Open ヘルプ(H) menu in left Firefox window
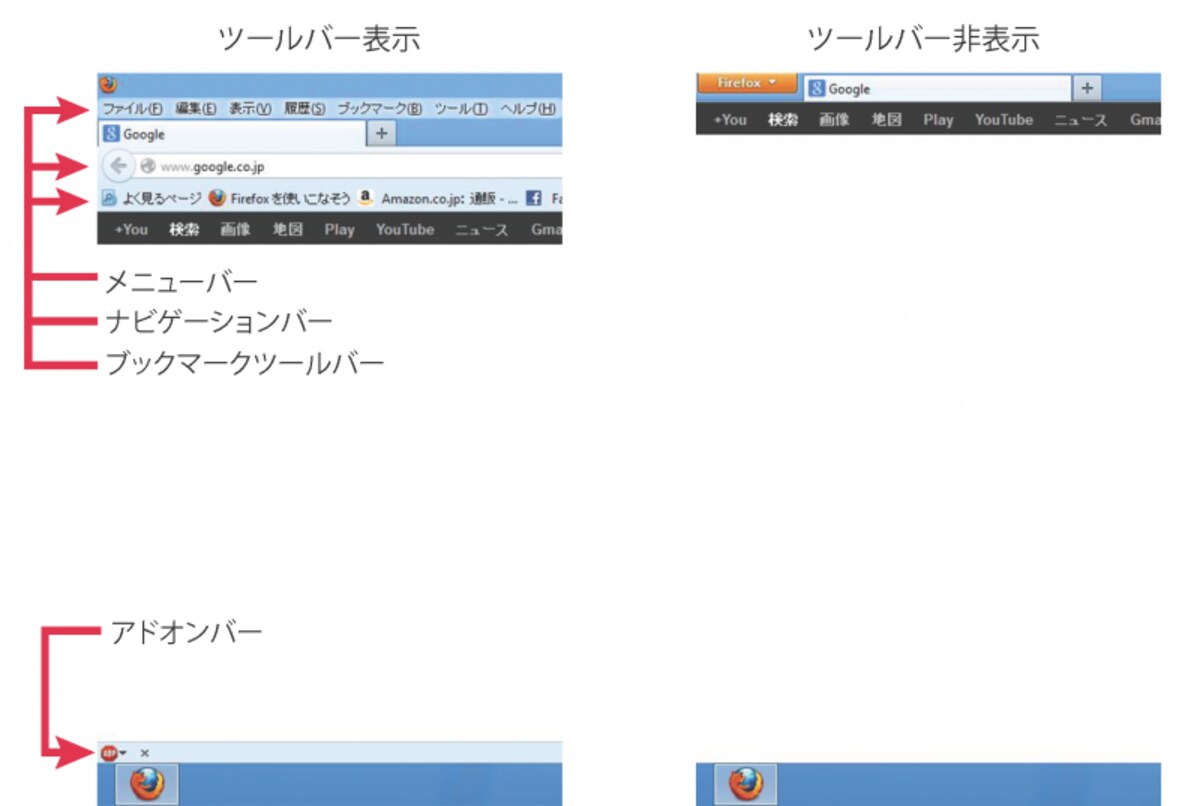1200x806 pixels. [528, 109]
